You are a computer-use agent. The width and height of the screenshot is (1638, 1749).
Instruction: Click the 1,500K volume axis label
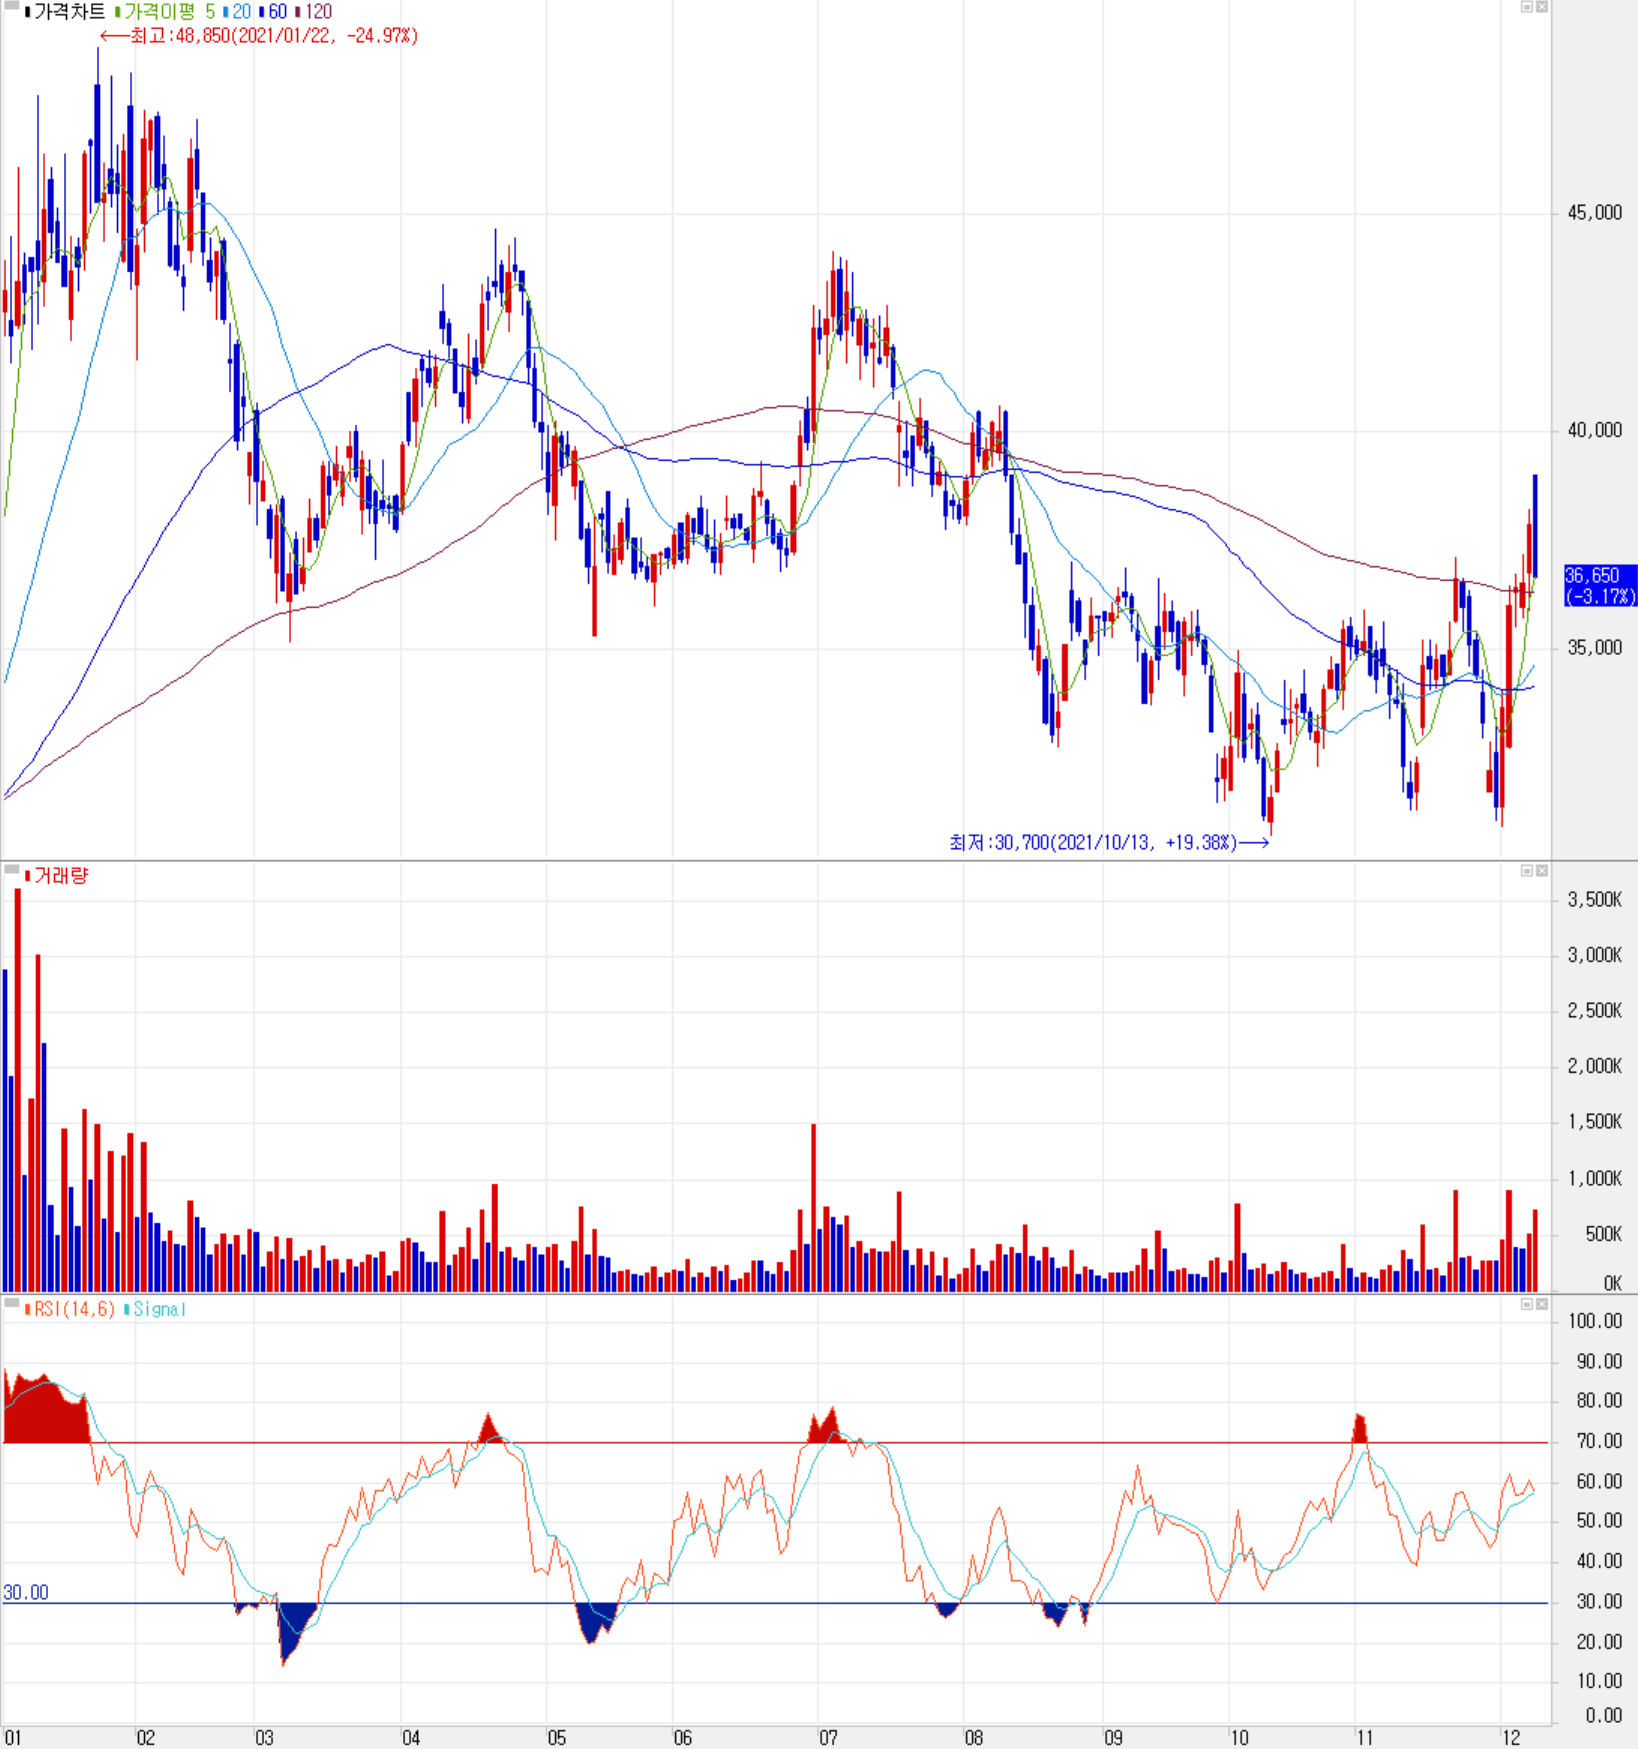click(x=1595, y=1122)
